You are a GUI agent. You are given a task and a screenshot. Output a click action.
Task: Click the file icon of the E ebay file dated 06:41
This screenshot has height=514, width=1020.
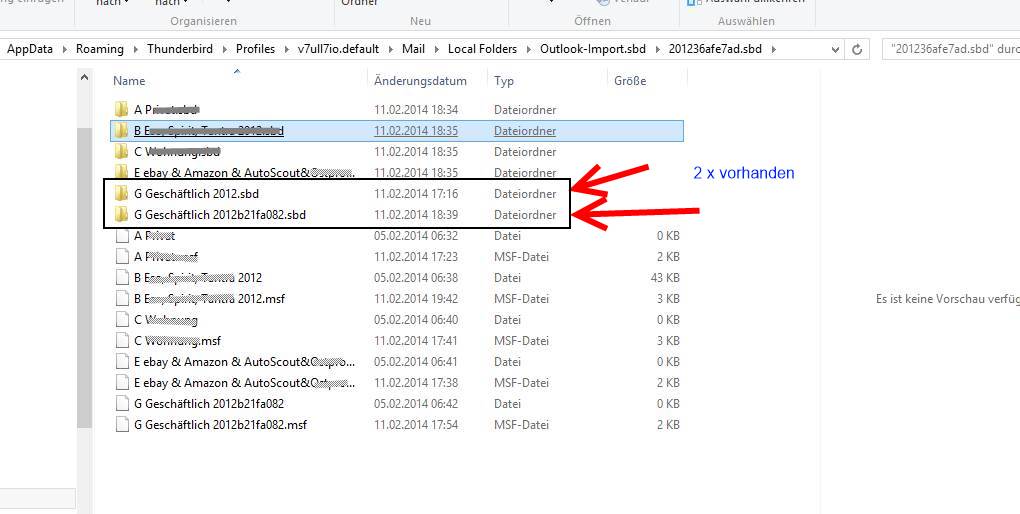pos(122,361)
